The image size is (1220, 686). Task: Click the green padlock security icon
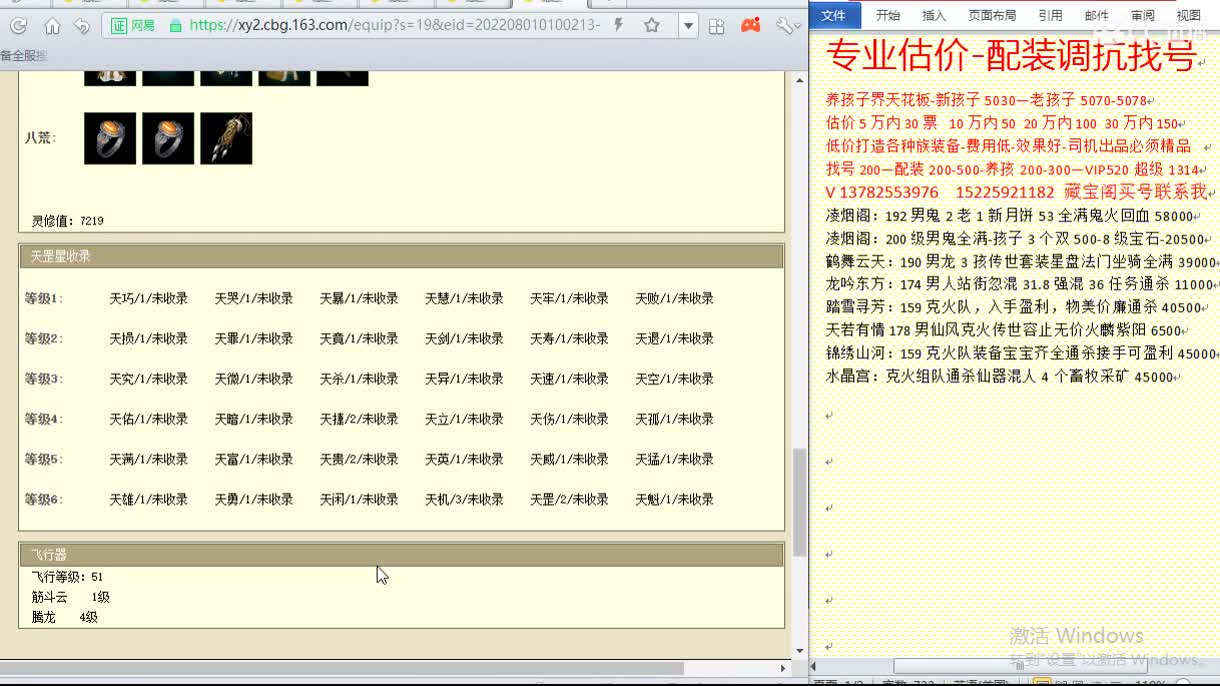pyautogui.click(x=176, y=26)
